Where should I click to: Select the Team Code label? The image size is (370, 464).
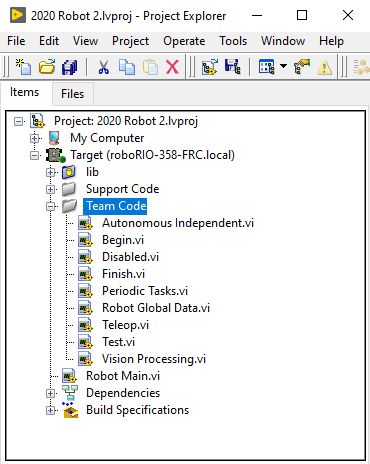[x=116, y=206]
